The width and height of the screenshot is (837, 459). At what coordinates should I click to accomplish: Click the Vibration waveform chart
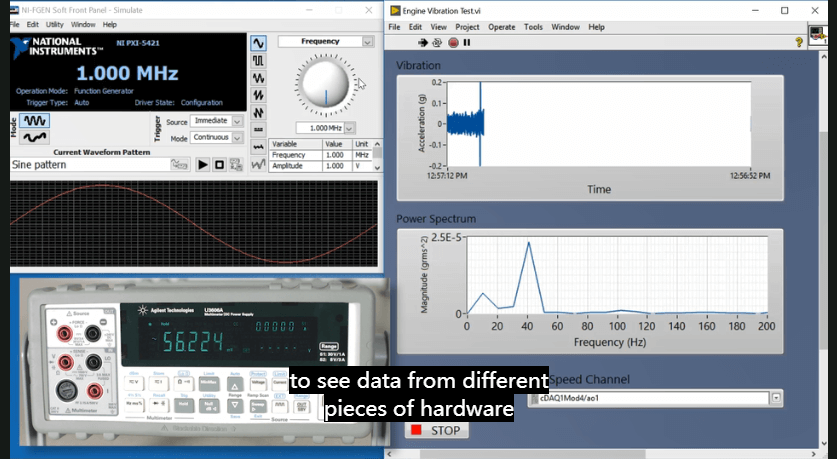pyautogui.click(x=598, y=124)
